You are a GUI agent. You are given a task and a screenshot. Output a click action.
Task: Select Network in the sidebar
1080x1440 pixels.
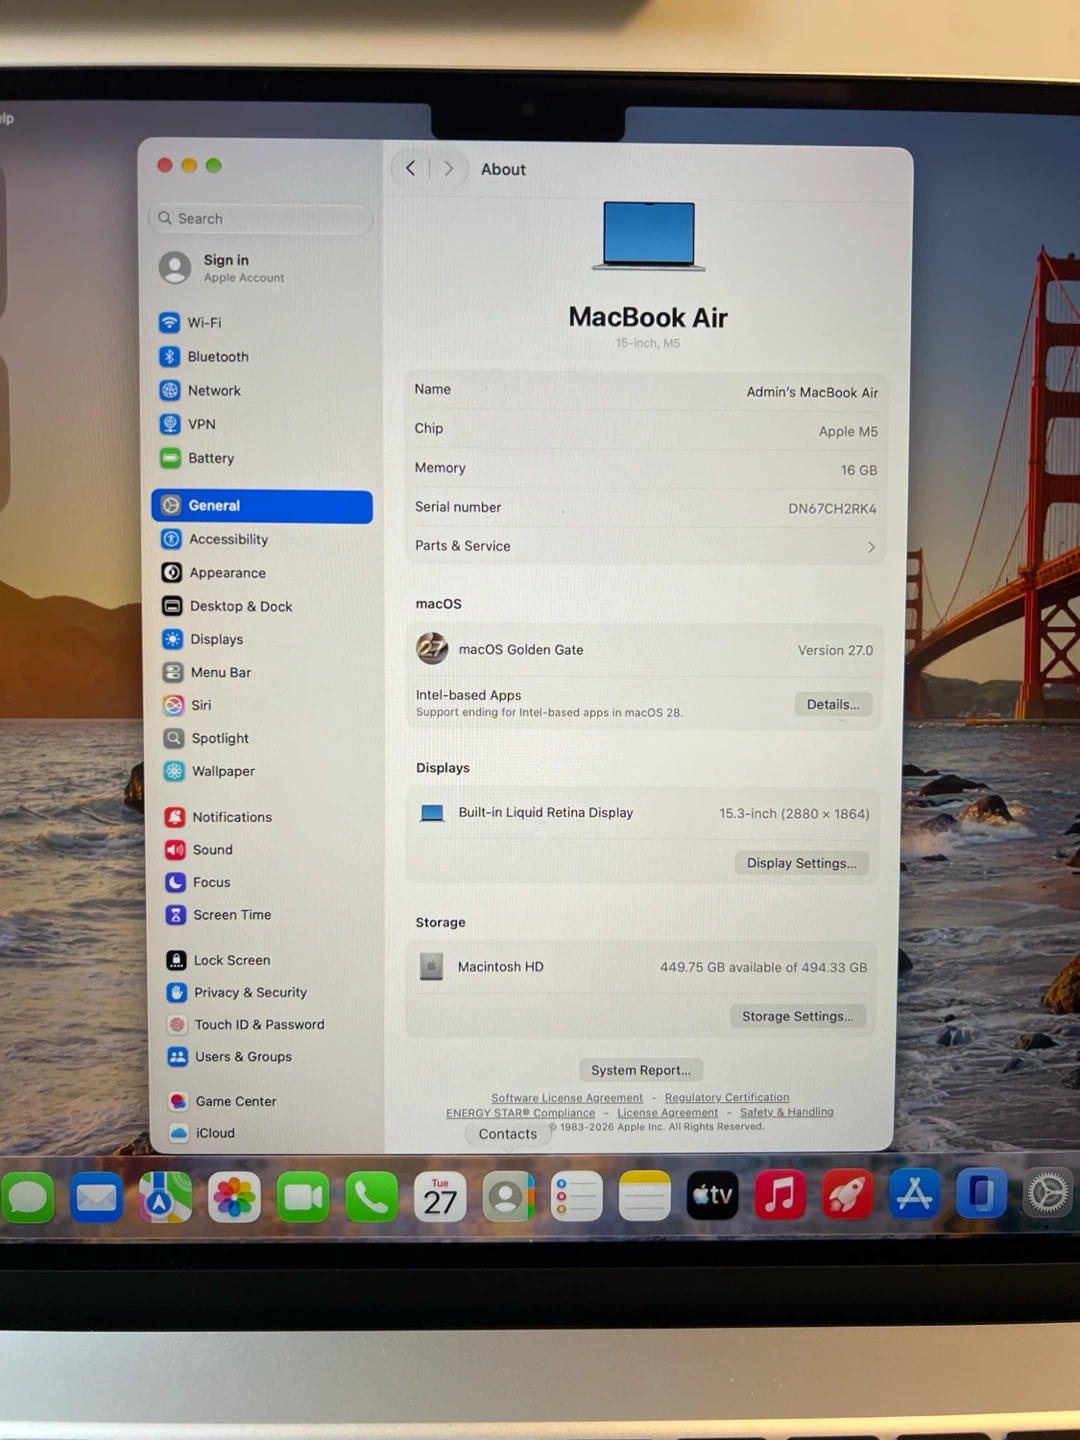(x=262, y=390)
